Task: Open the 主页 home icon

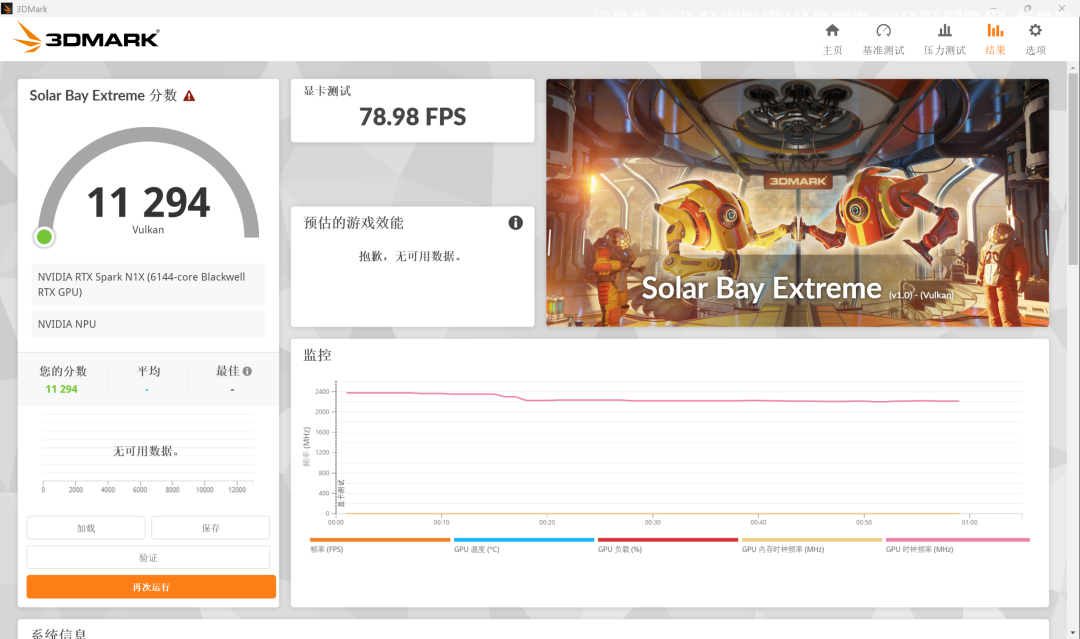Action: 832,31
